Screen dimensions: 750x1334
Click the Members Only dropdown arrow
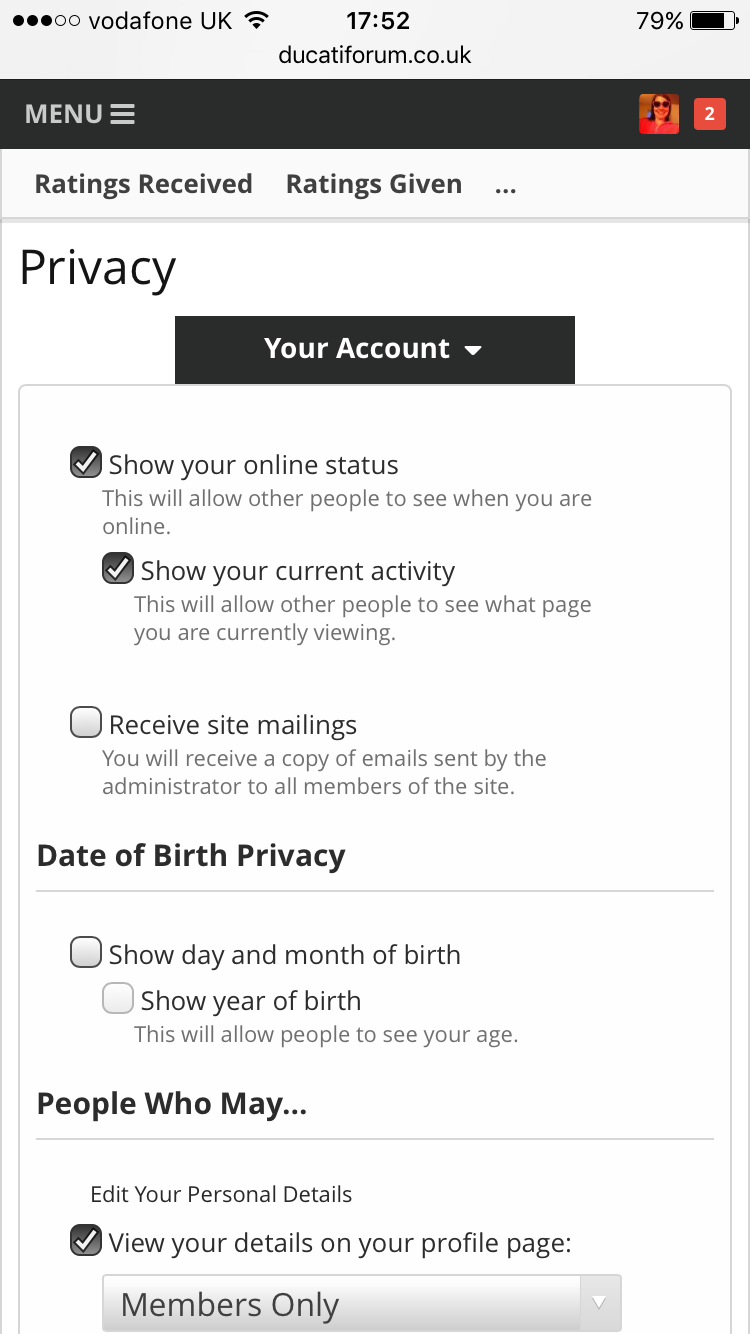pyautogui.click(x=599, y=1303)
